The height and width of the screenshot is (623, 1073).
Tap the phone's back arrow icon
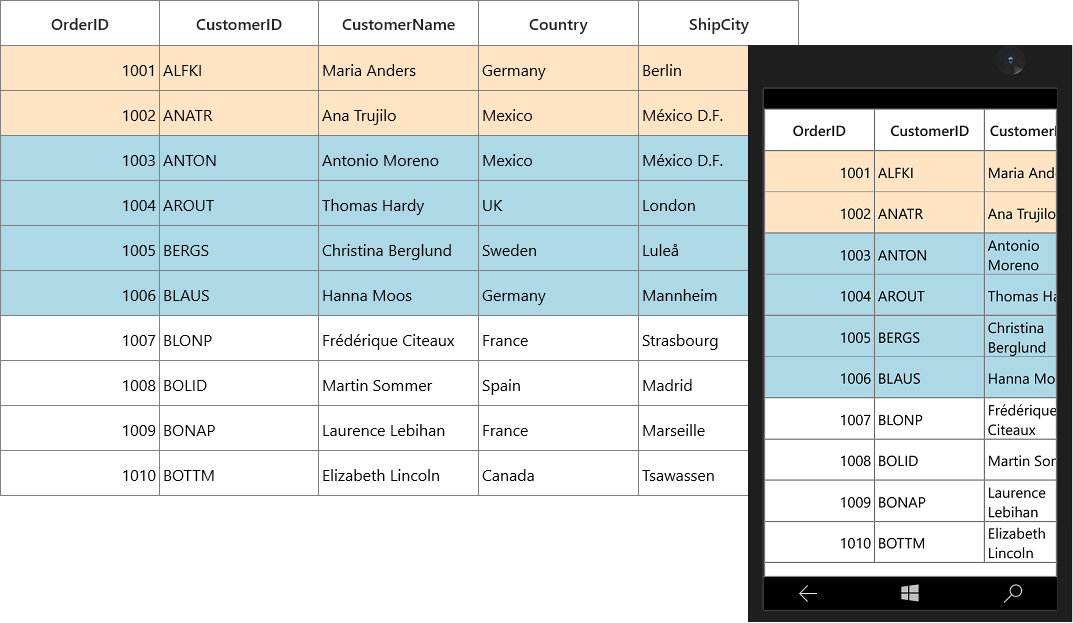[808, 594]
